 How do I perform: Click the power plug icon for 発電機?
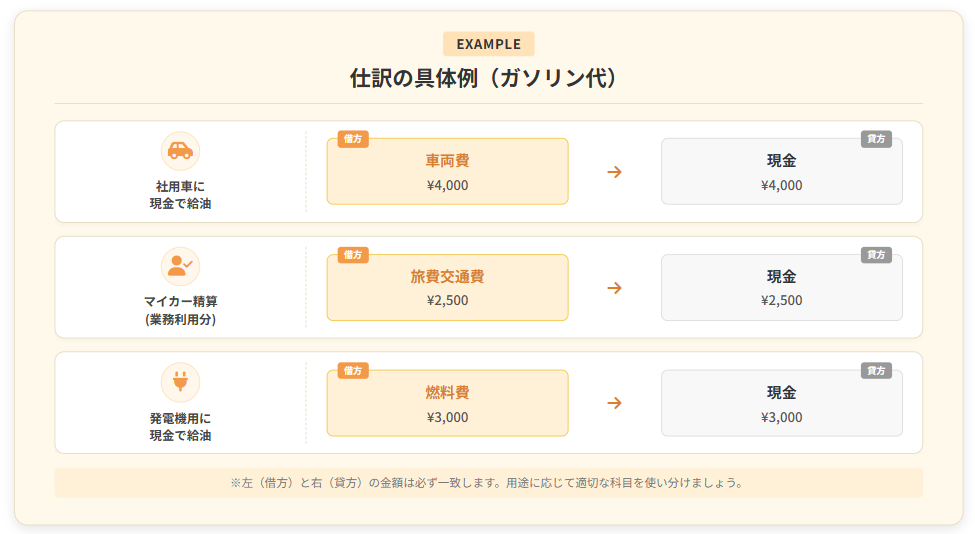tap(180, 382)
